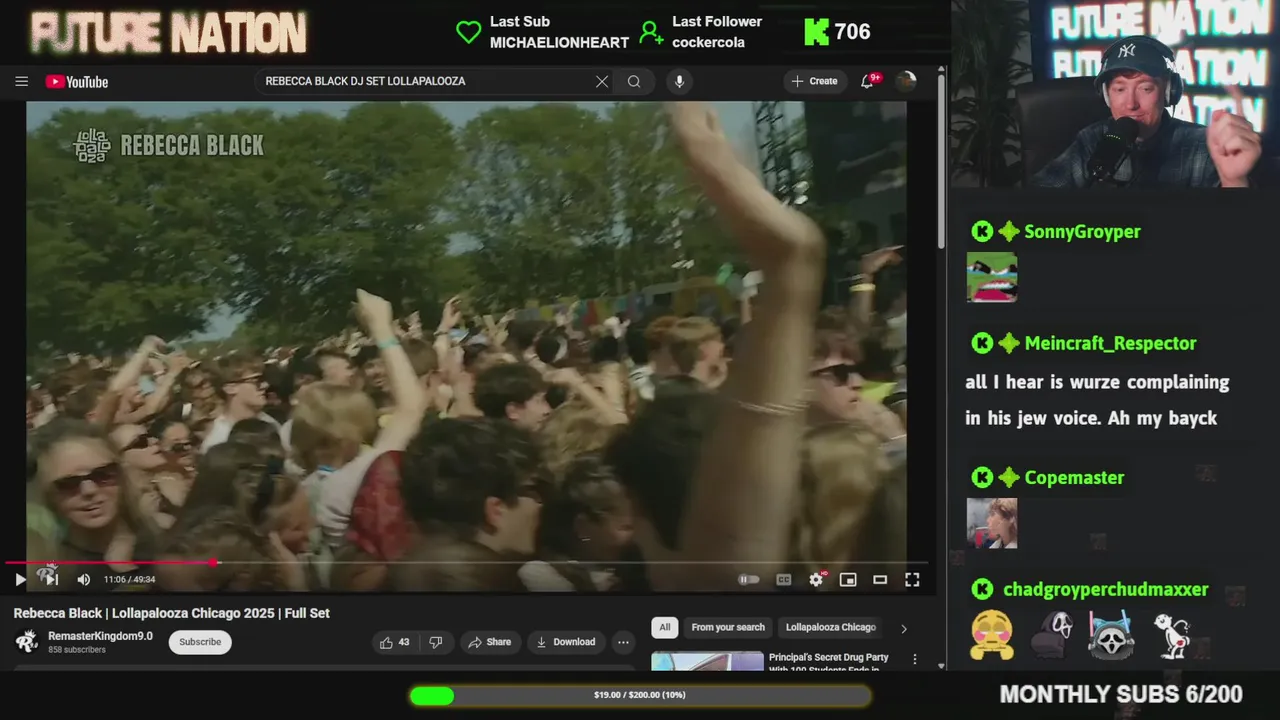The width and height of the screenshot is (1280, 720).
Task: Click the video title text
Action: pos(171,613)
